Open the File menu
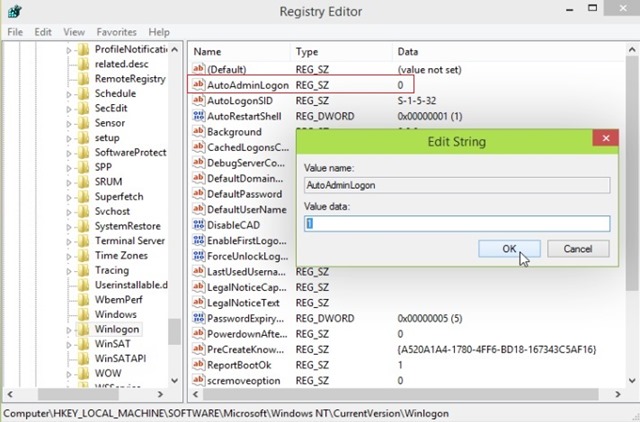The height and width of the screenshot is (422, 640). [15, 32]
